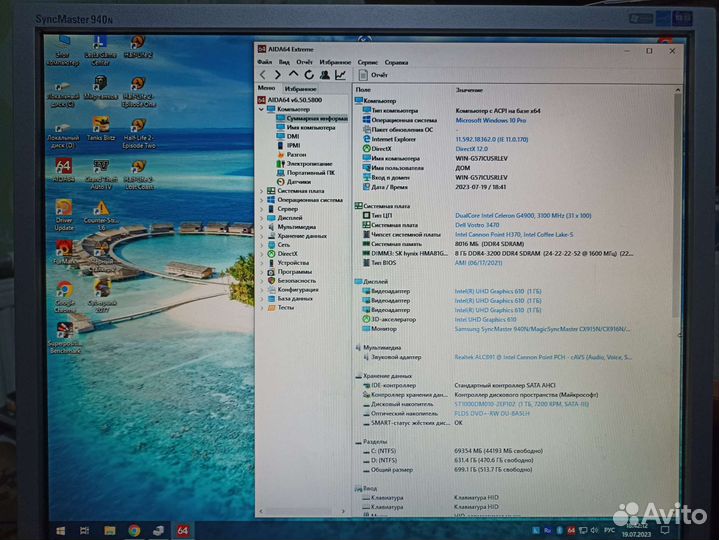719x540 pixels.
Task: Open Google Chrome from the taskbar
Action: [134, 530]
